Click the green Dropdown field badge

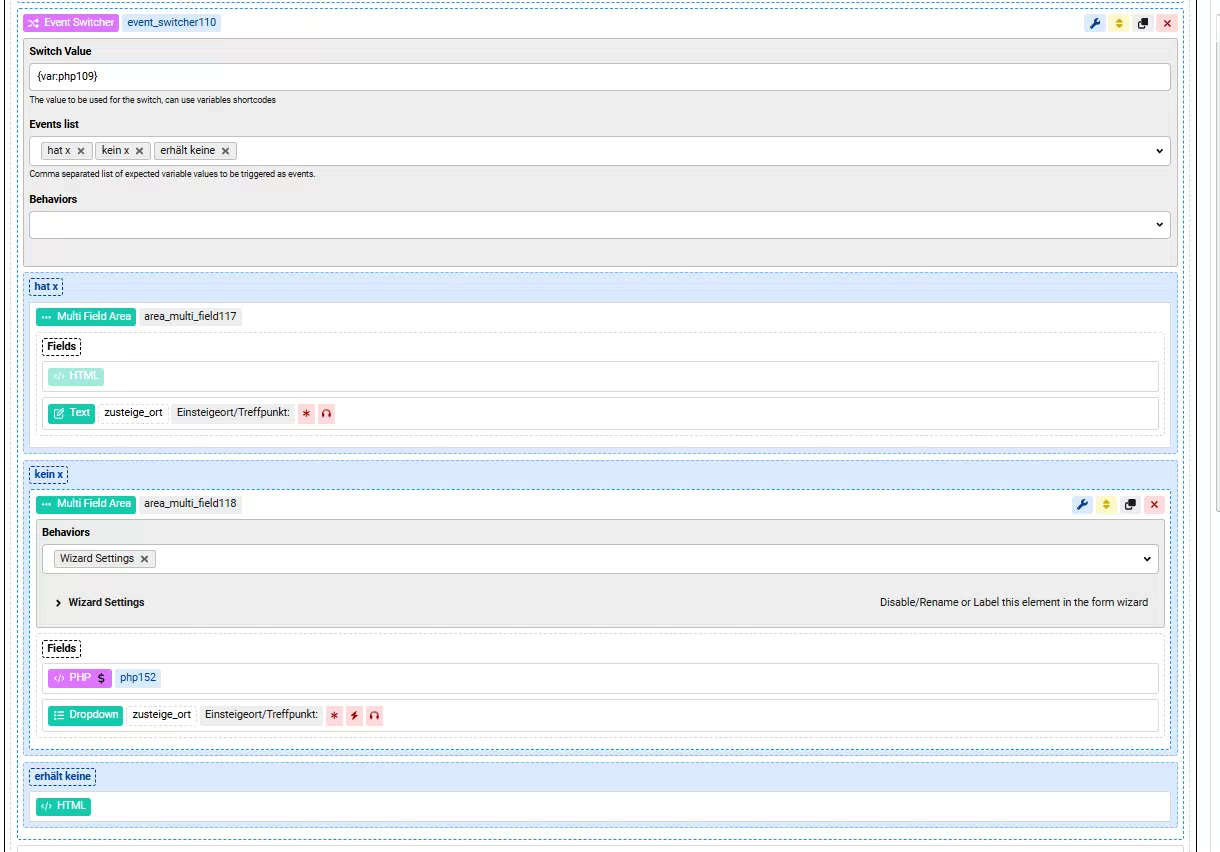point(86,715)
